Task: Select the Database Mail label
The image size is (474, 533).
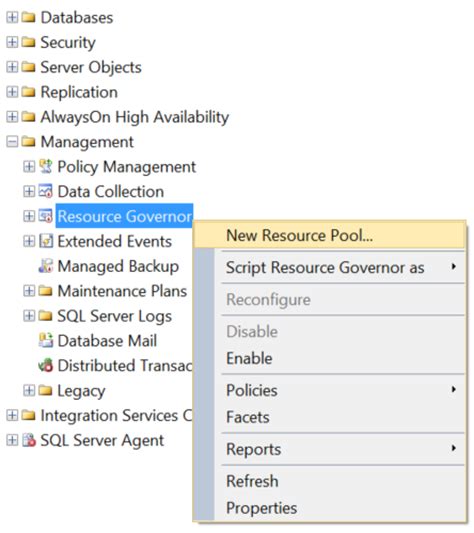Action: pyautogui.click(x=107, y=341)
